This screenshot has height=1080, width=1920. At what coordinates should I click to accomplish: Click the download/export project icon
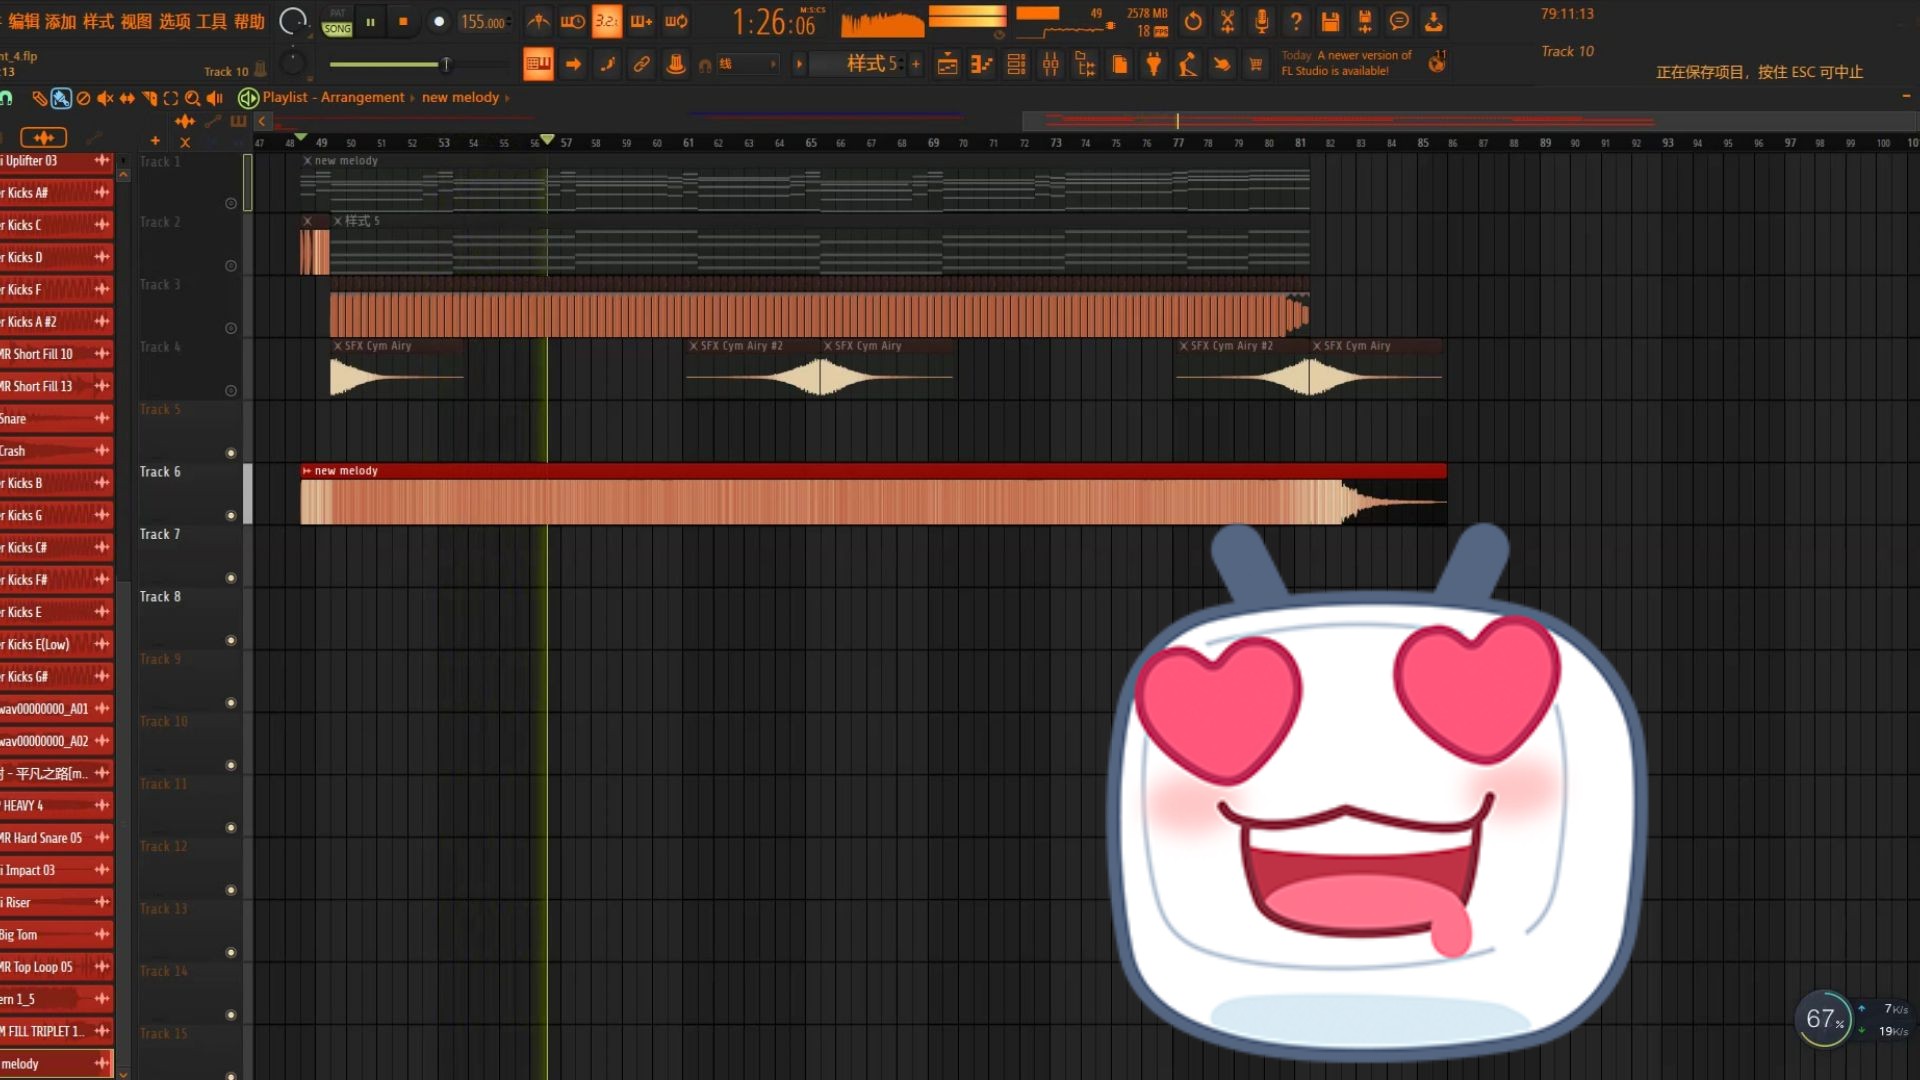[1433, 21]
